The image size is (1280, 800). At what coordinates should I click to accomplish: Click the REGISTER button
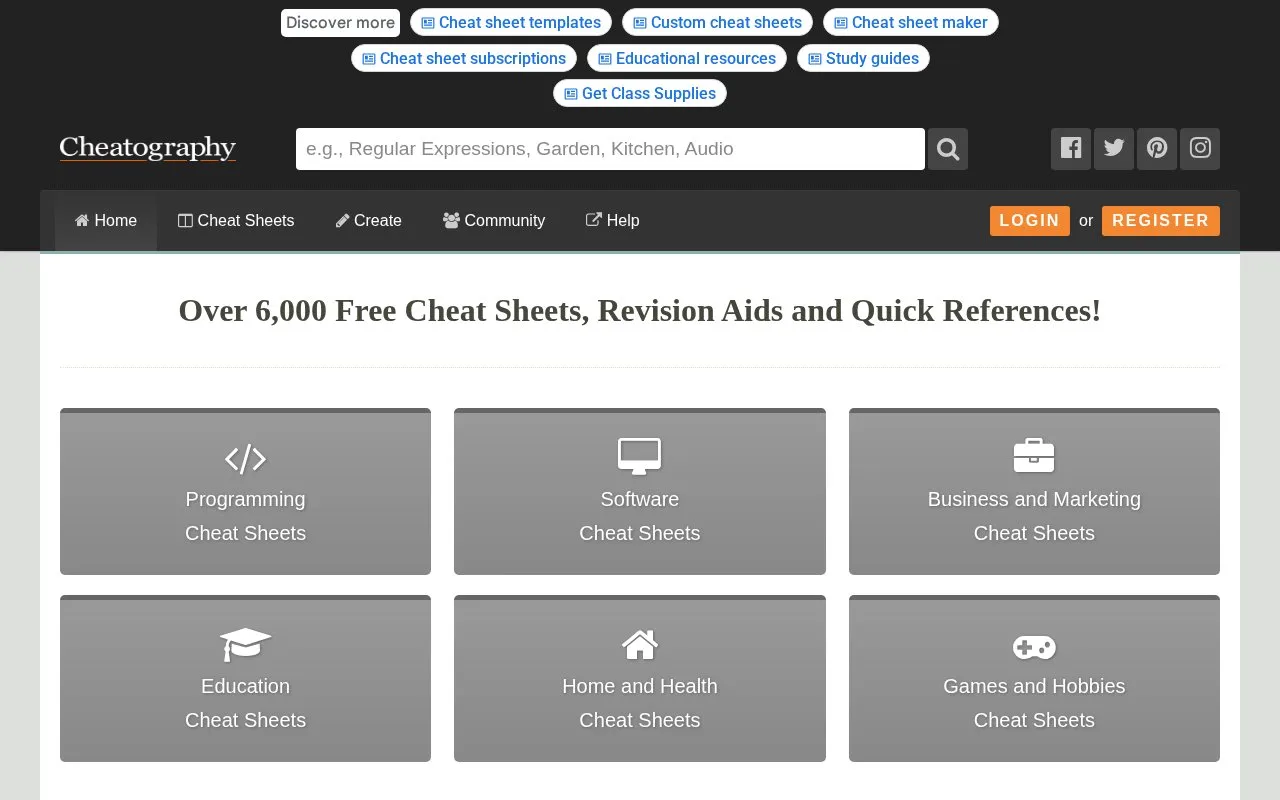point(1161,221)
